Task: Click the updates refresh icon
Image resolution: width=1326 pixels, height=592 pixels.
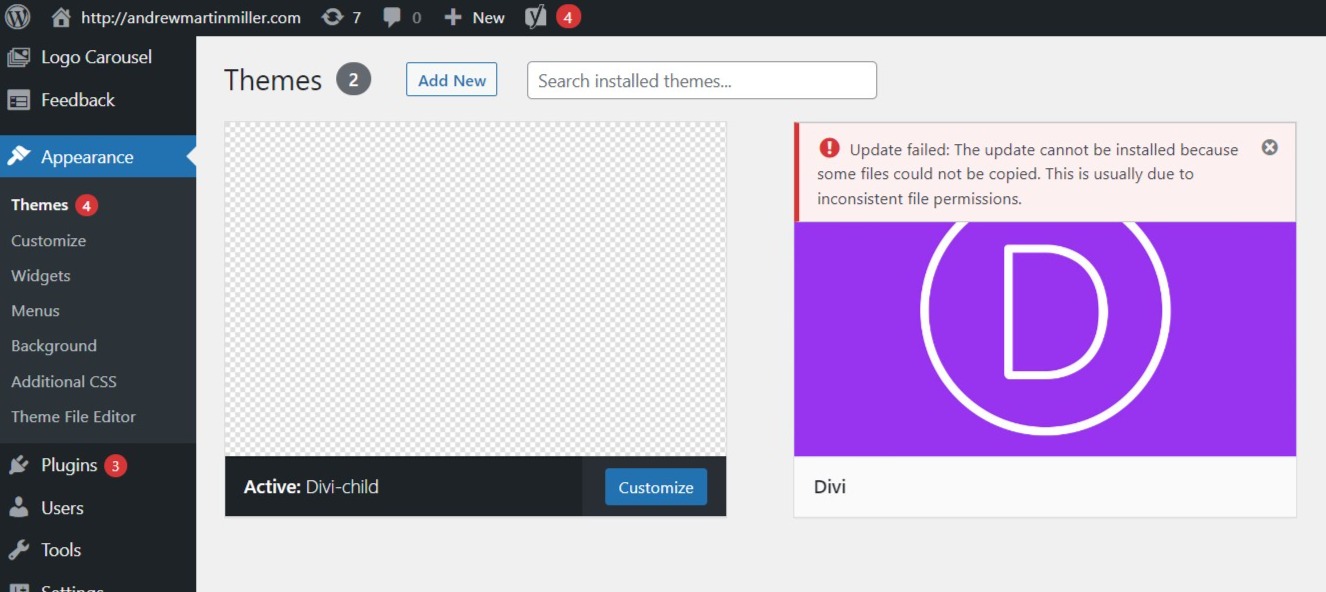Action: pos(332,17)
